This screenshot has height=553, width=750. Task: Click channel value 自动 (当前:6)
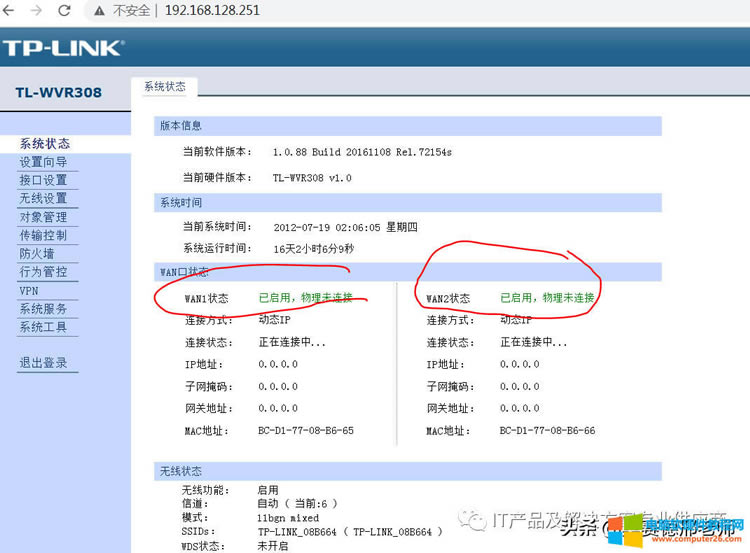tap(297, 503)
